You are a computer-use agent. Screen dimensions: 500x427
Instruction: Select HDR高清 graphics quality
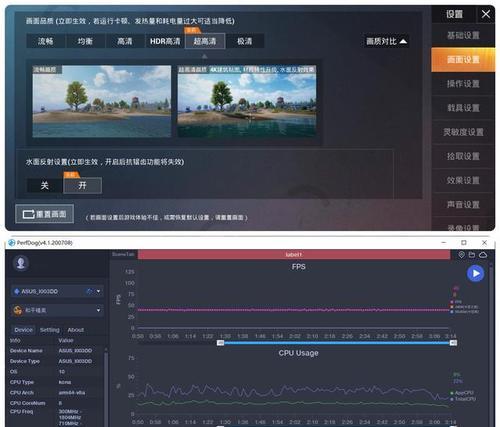click(165, 41)
